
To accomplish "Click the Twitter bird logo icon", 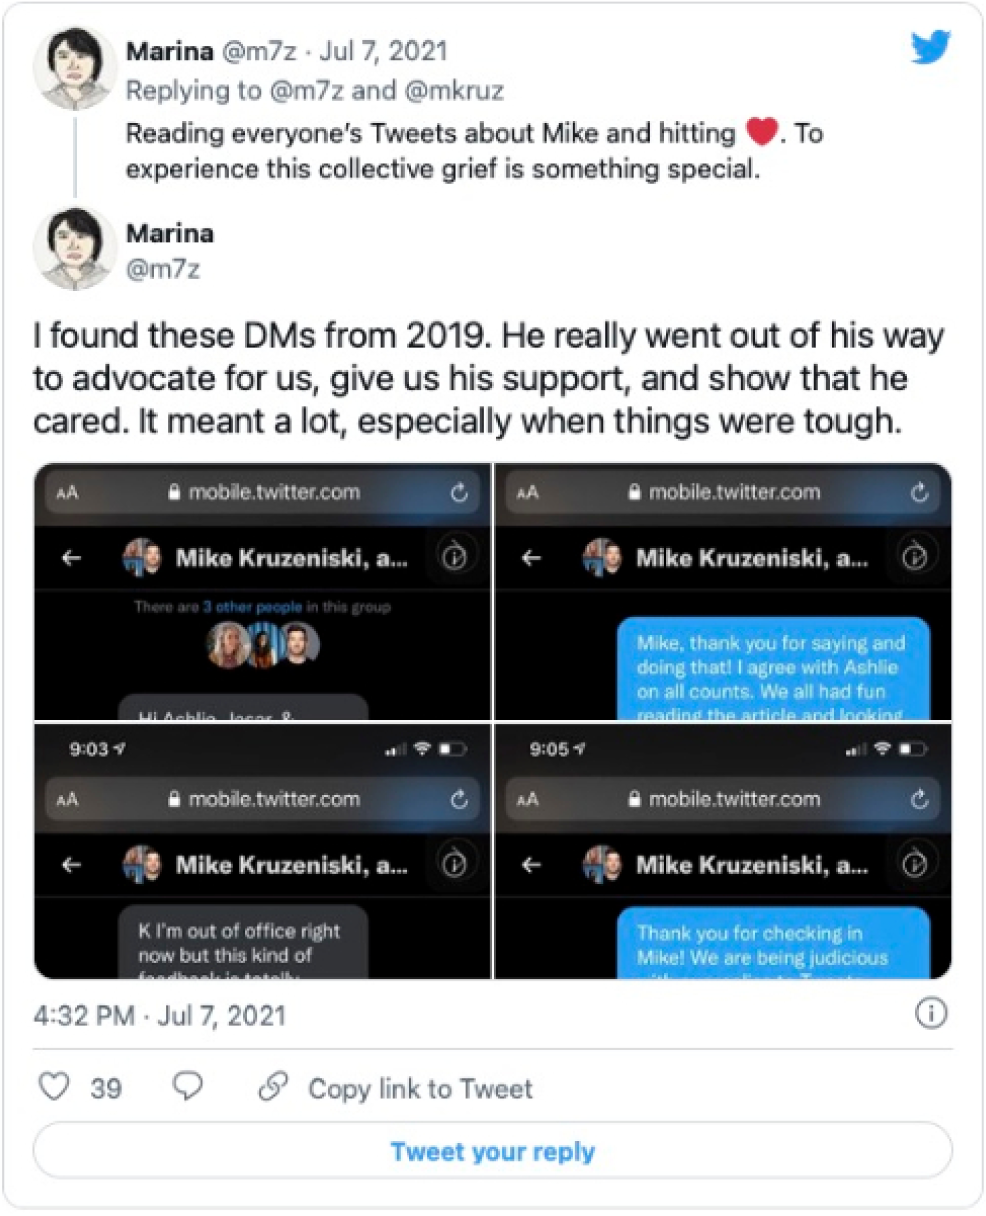I will coord(929,48).
